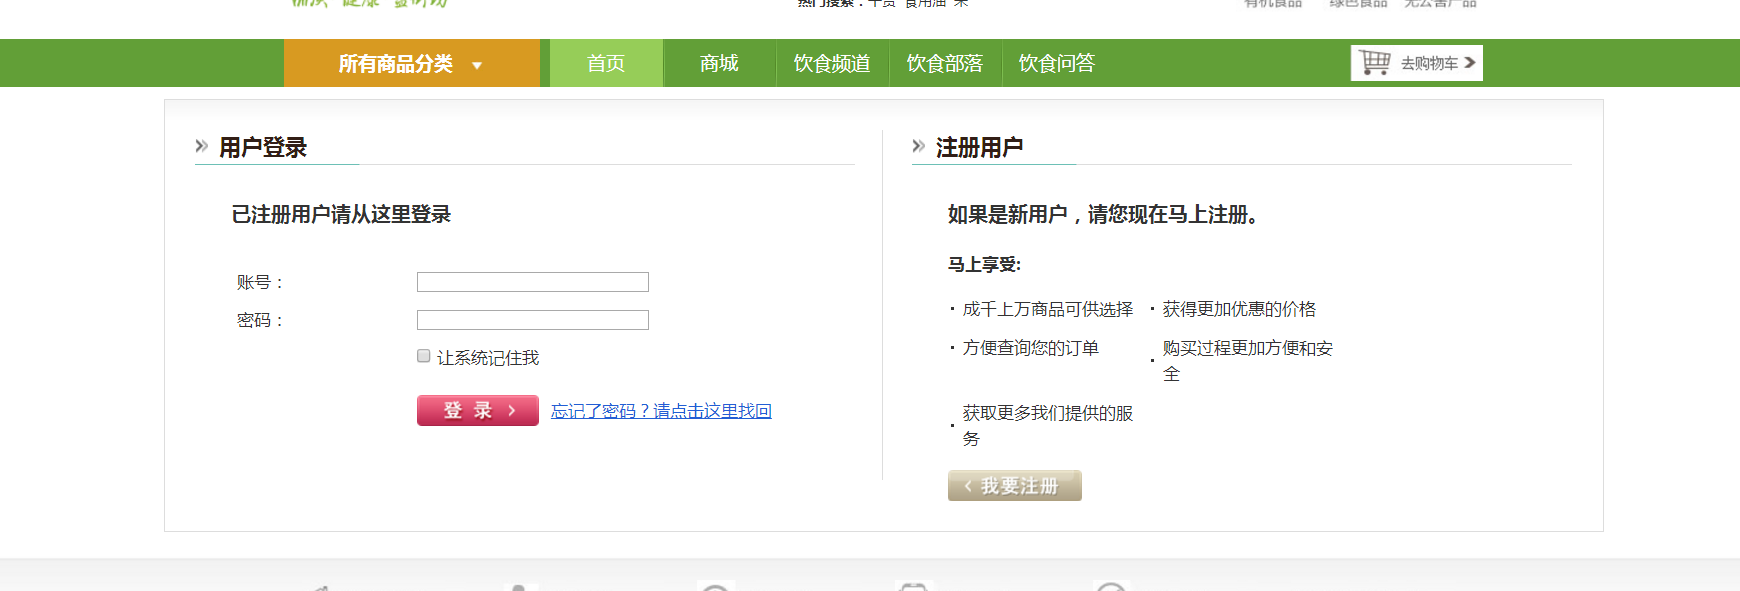
Task: Click the text 购买过程更加方便和安全
Action: click(x=1248, y=361)
